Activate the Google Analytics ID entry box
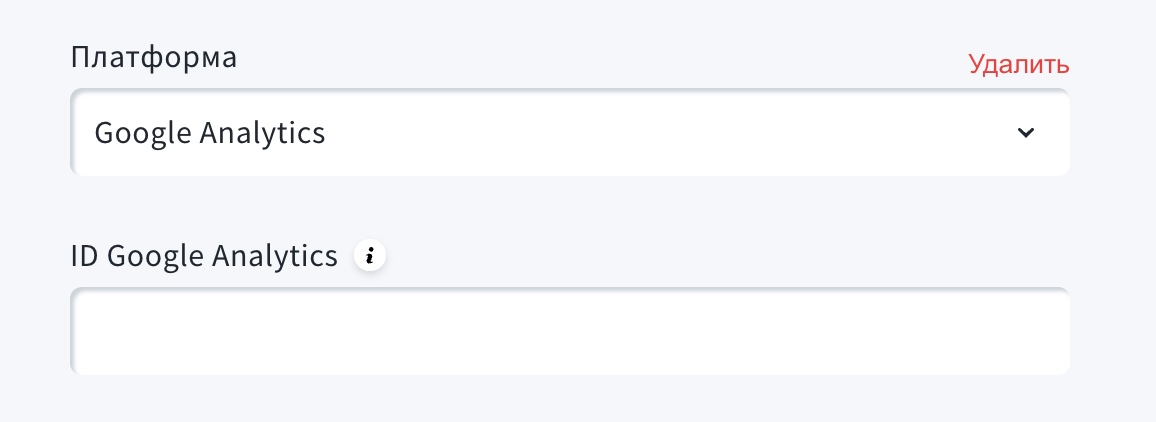 click(569, 332)
